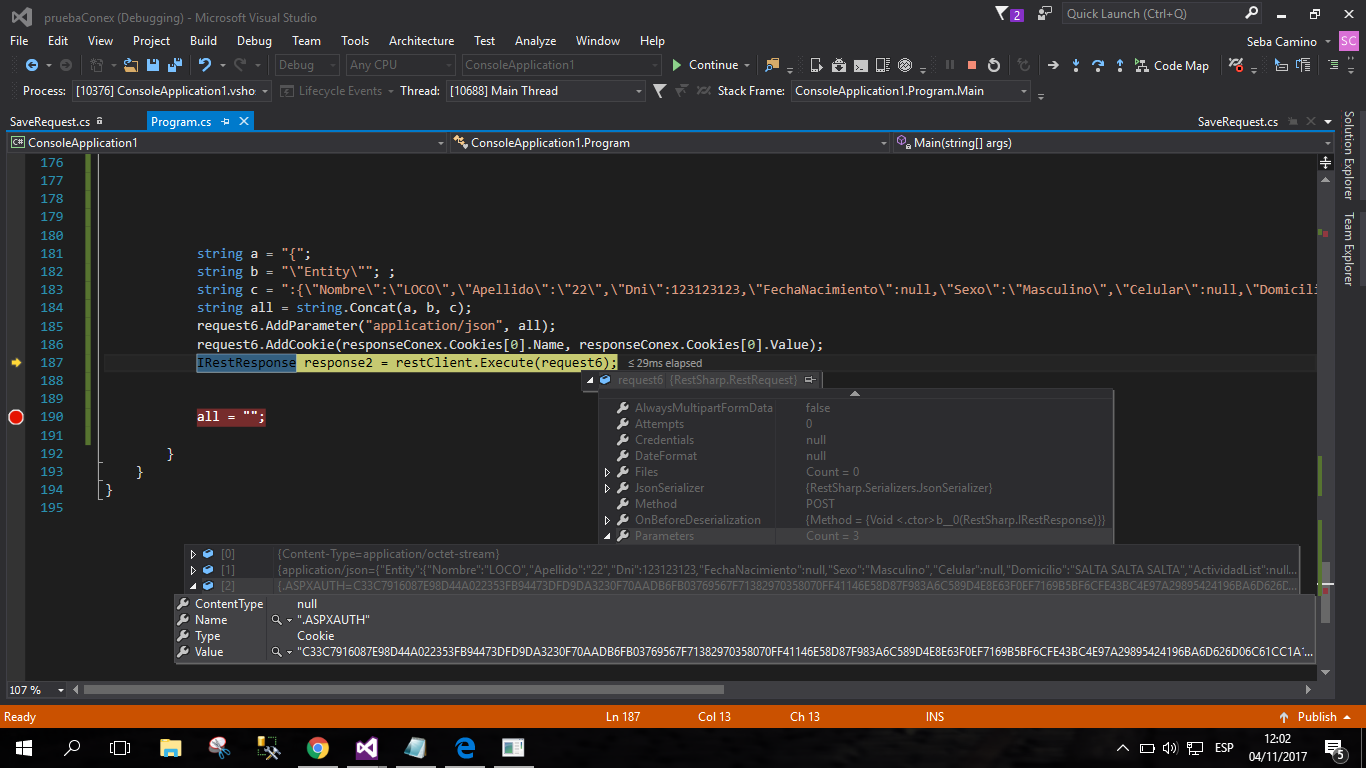The width and height of the screenshot is (1366, 768).
Task: Click magnifier visualizer beside Name value
Action: tap(277, 620)
